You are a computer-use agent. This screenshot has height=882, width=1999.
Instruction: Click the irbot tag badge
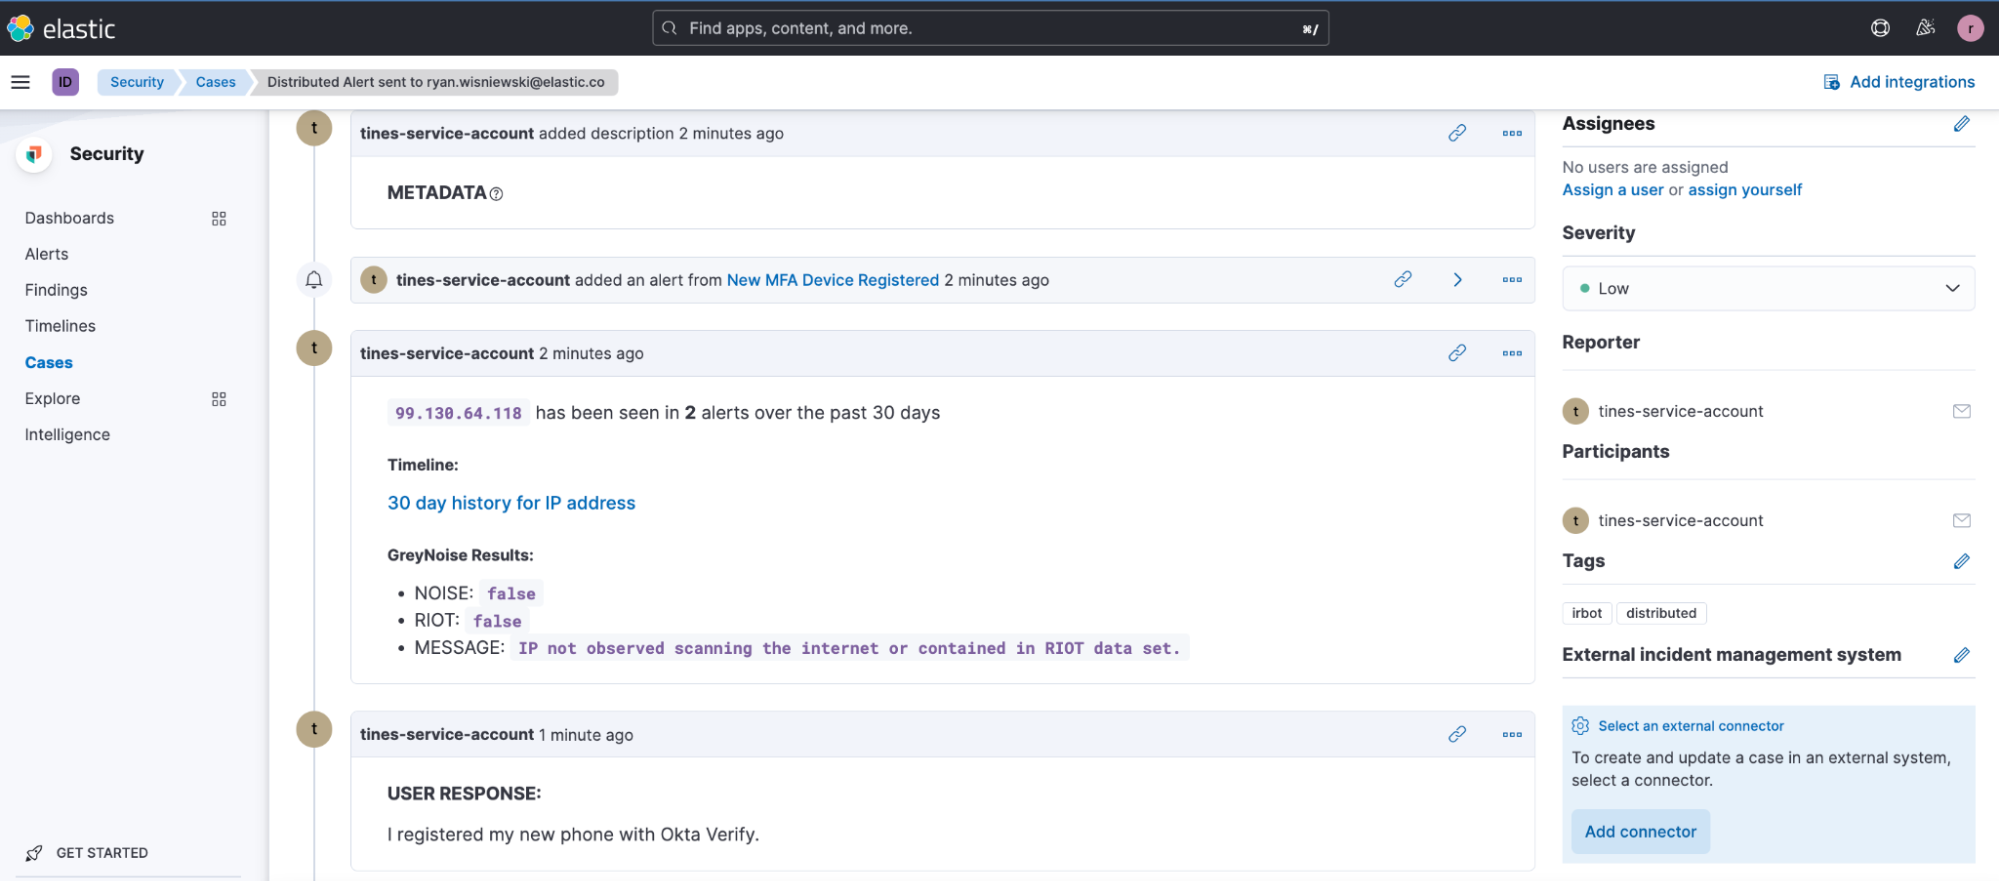click(1587, 613)
